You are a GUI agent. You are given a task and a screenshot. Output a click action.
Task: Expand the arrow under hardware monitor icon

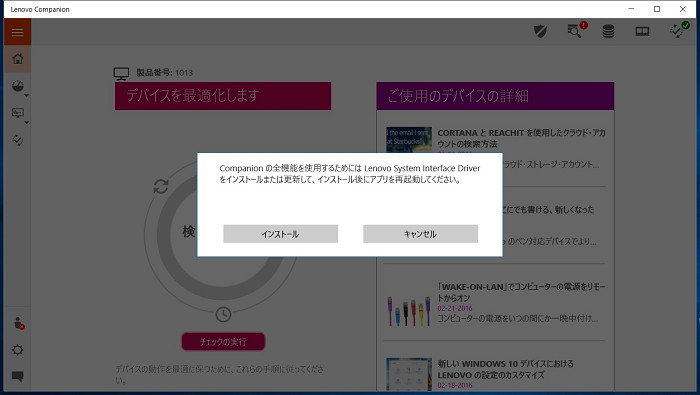pyautogui.click(x=26, y=122)
